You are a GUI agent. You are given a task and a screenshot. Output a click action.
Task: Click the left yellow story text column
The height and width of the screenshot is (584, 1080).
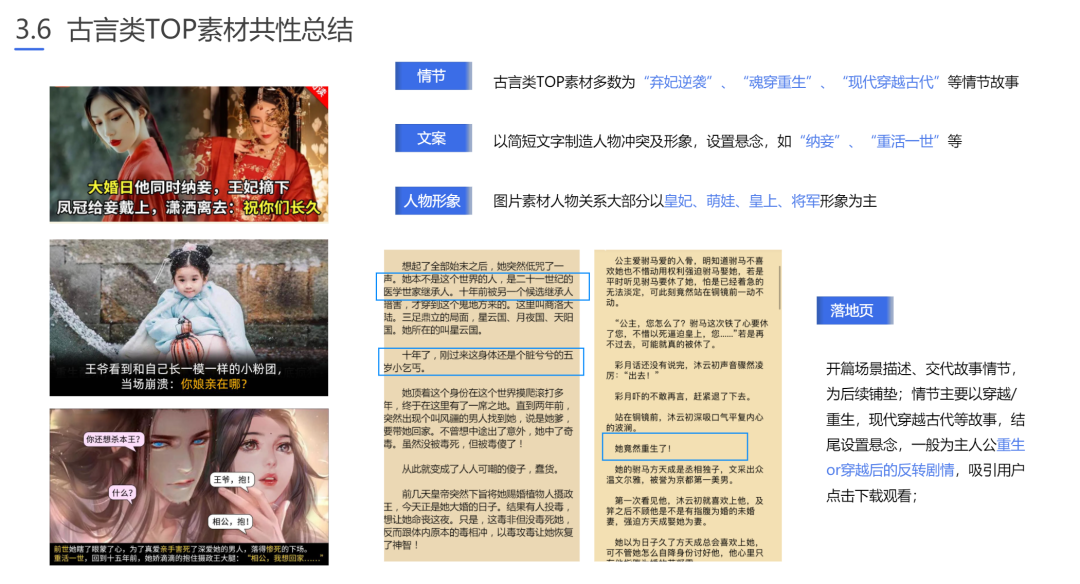click(x=480, y=420)
